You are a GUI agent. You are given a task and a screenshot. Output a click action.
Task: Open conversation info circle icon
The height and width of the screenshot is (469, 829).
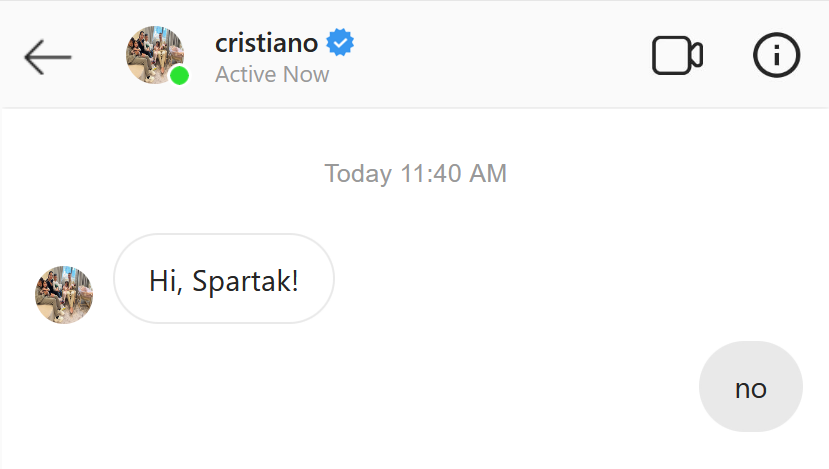click(776, 56)
